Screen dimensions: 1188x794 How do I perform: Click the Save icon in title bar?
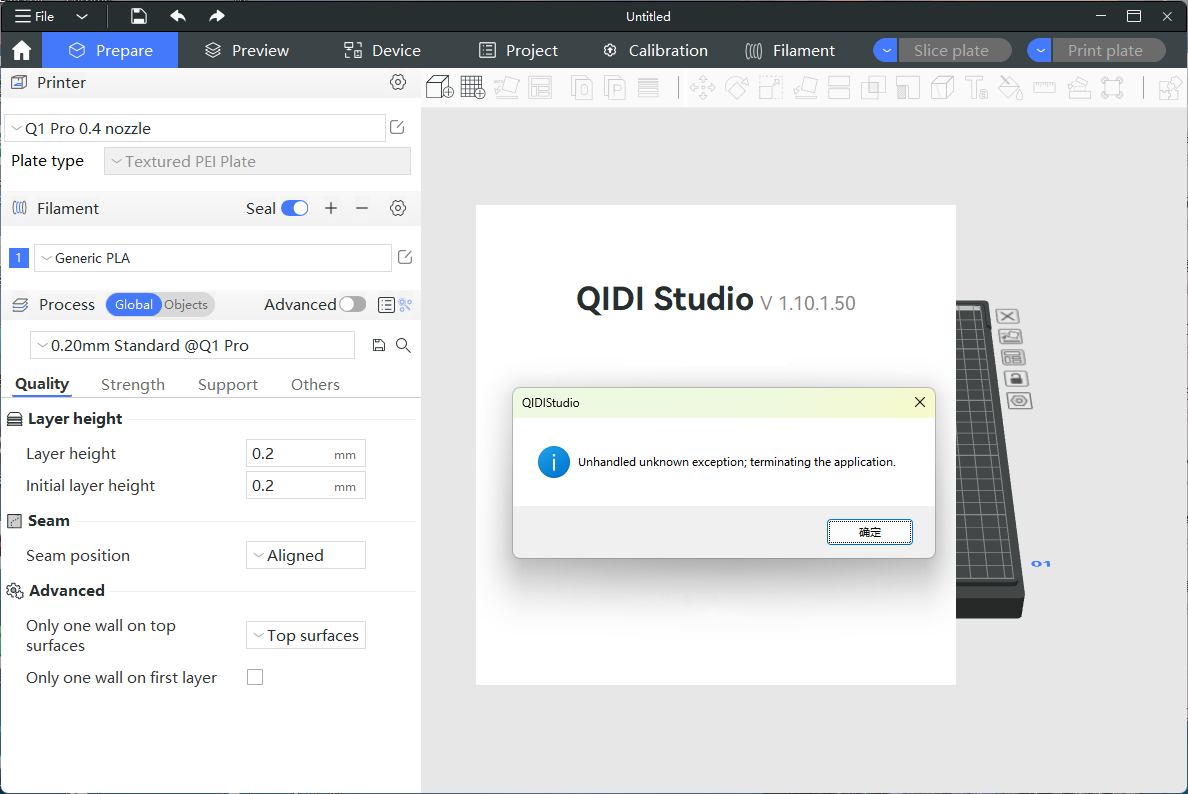pyautogui.click(x=139, y=16)
